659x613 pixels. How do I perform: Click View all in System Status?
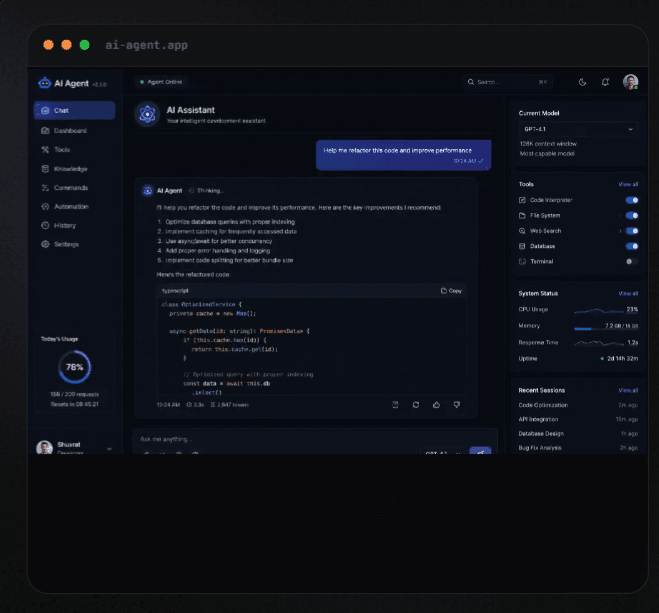628,293
